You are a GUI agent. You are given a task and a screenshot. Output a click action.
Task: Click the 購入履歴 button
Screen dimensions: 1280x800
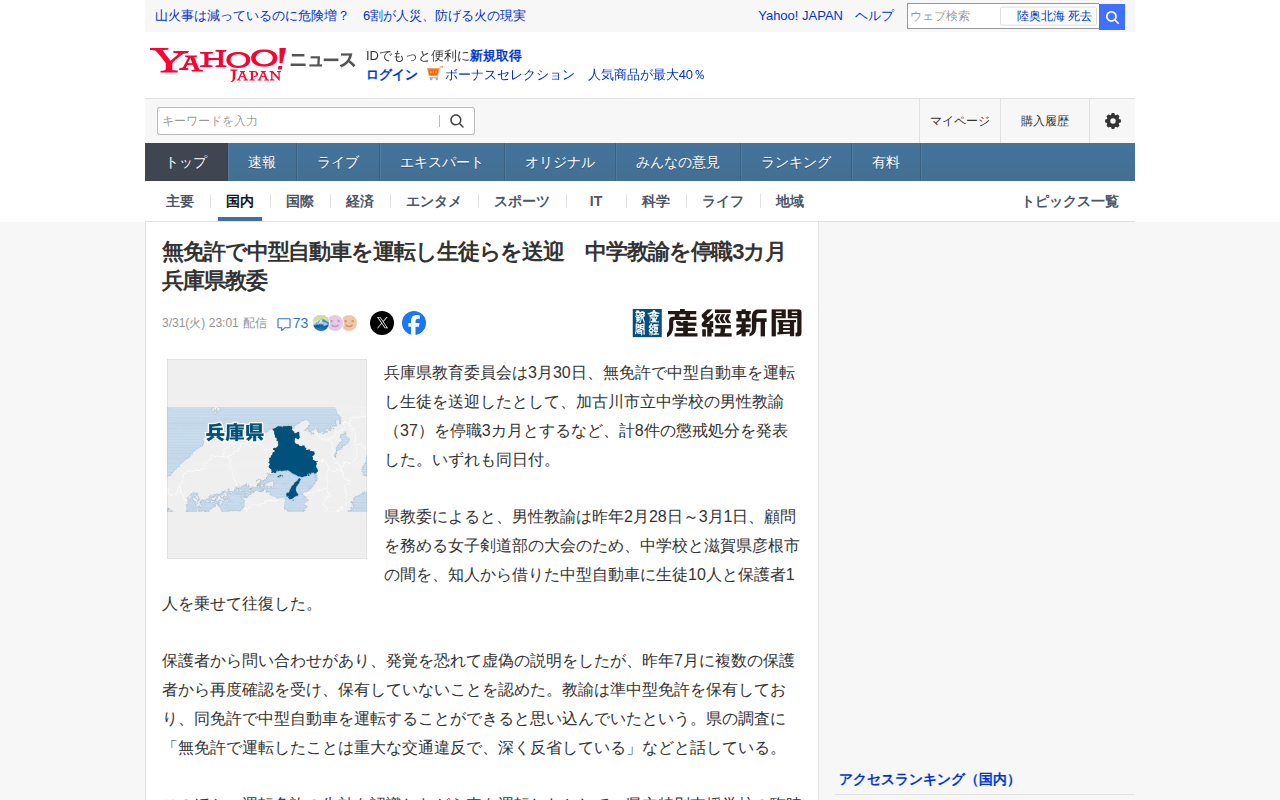[1045, 121]
